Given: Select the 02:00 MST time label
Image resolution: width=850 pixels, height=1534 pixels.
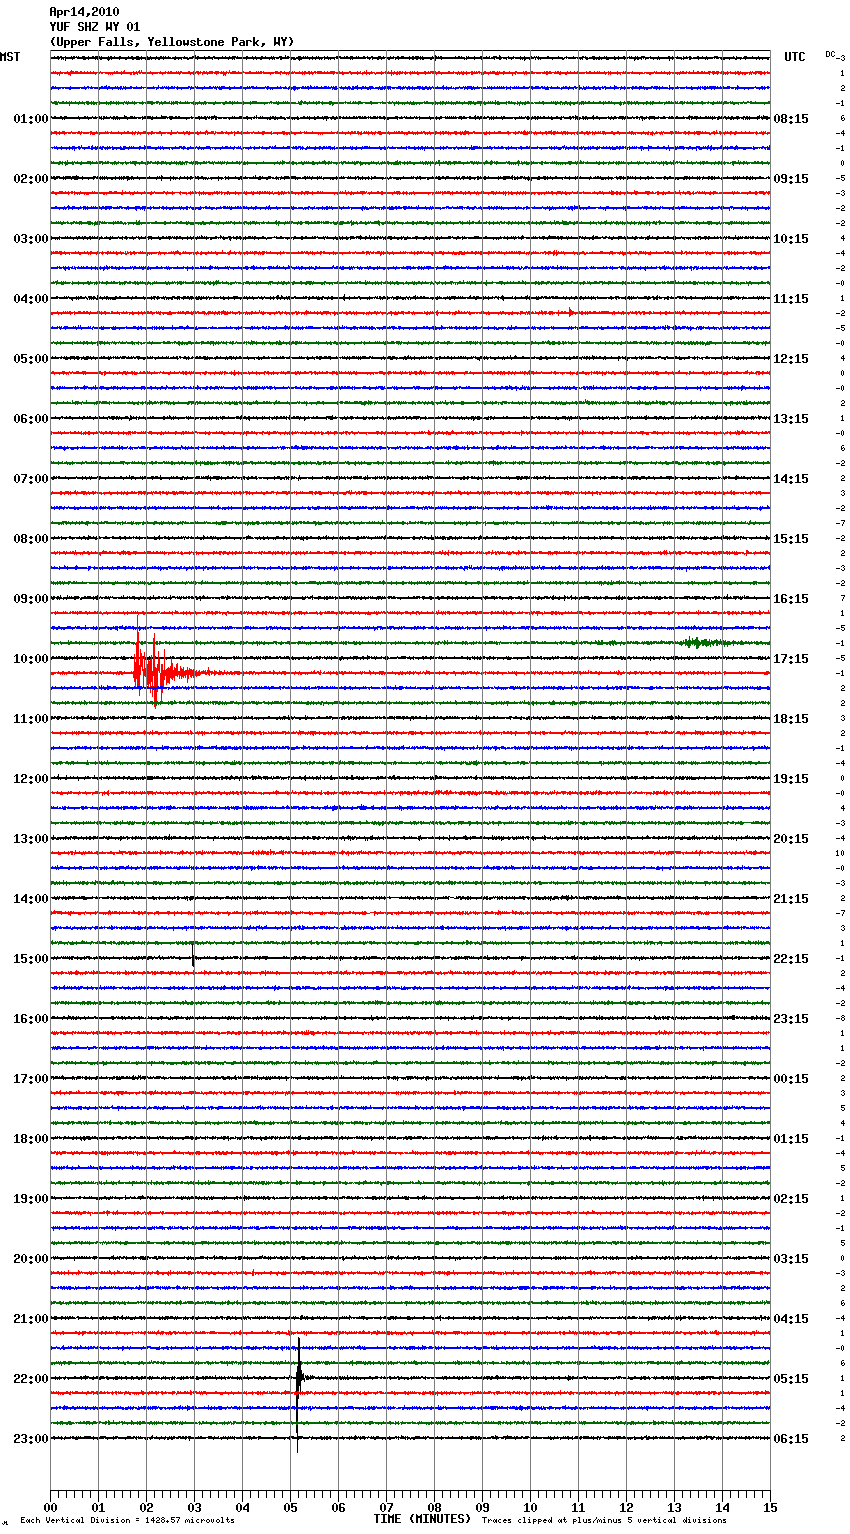Looking at the screenshot, I should 31,179.
